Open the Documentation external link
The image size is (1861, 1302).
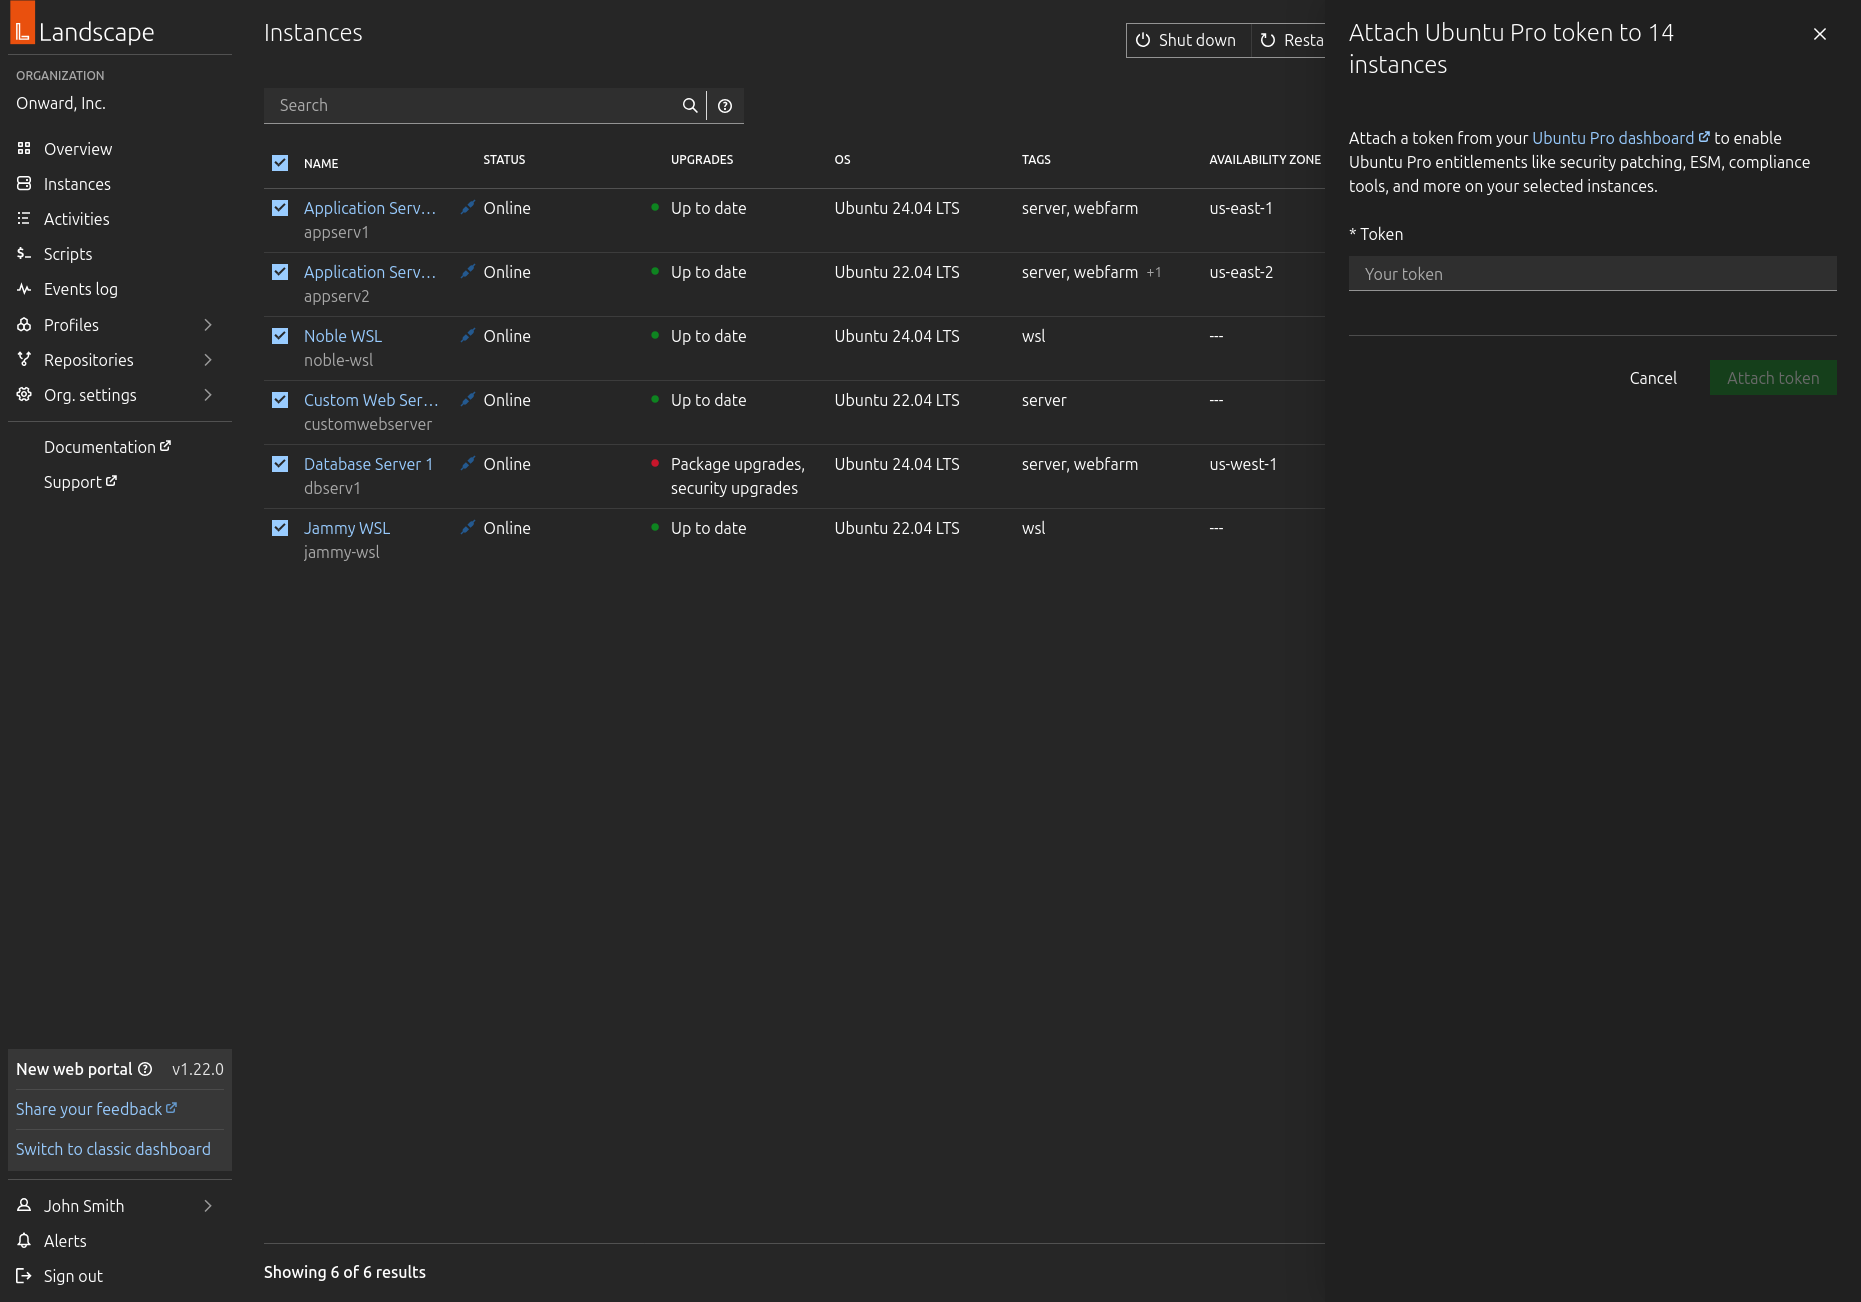(107, 447)
